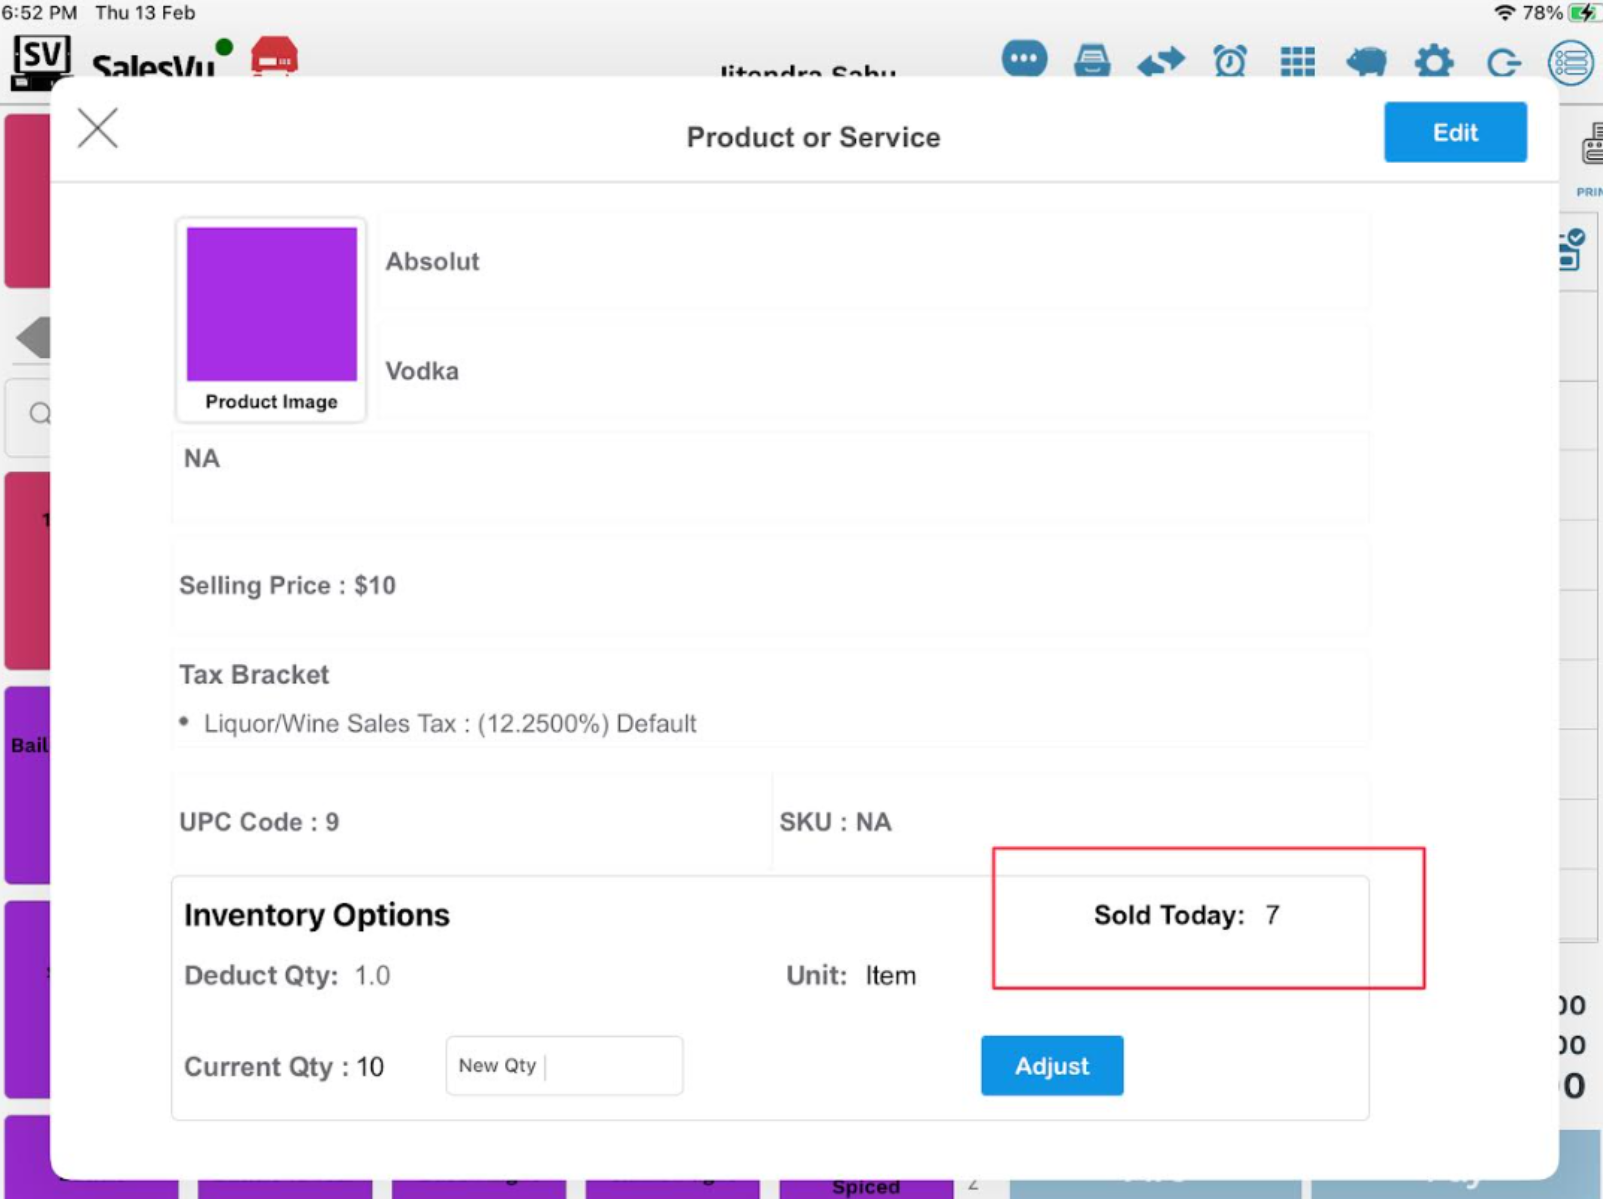Focus the New Qty input field
Image resolution: width=1603 pixels, height=1199 pixels.
(x=564, y=1066)
